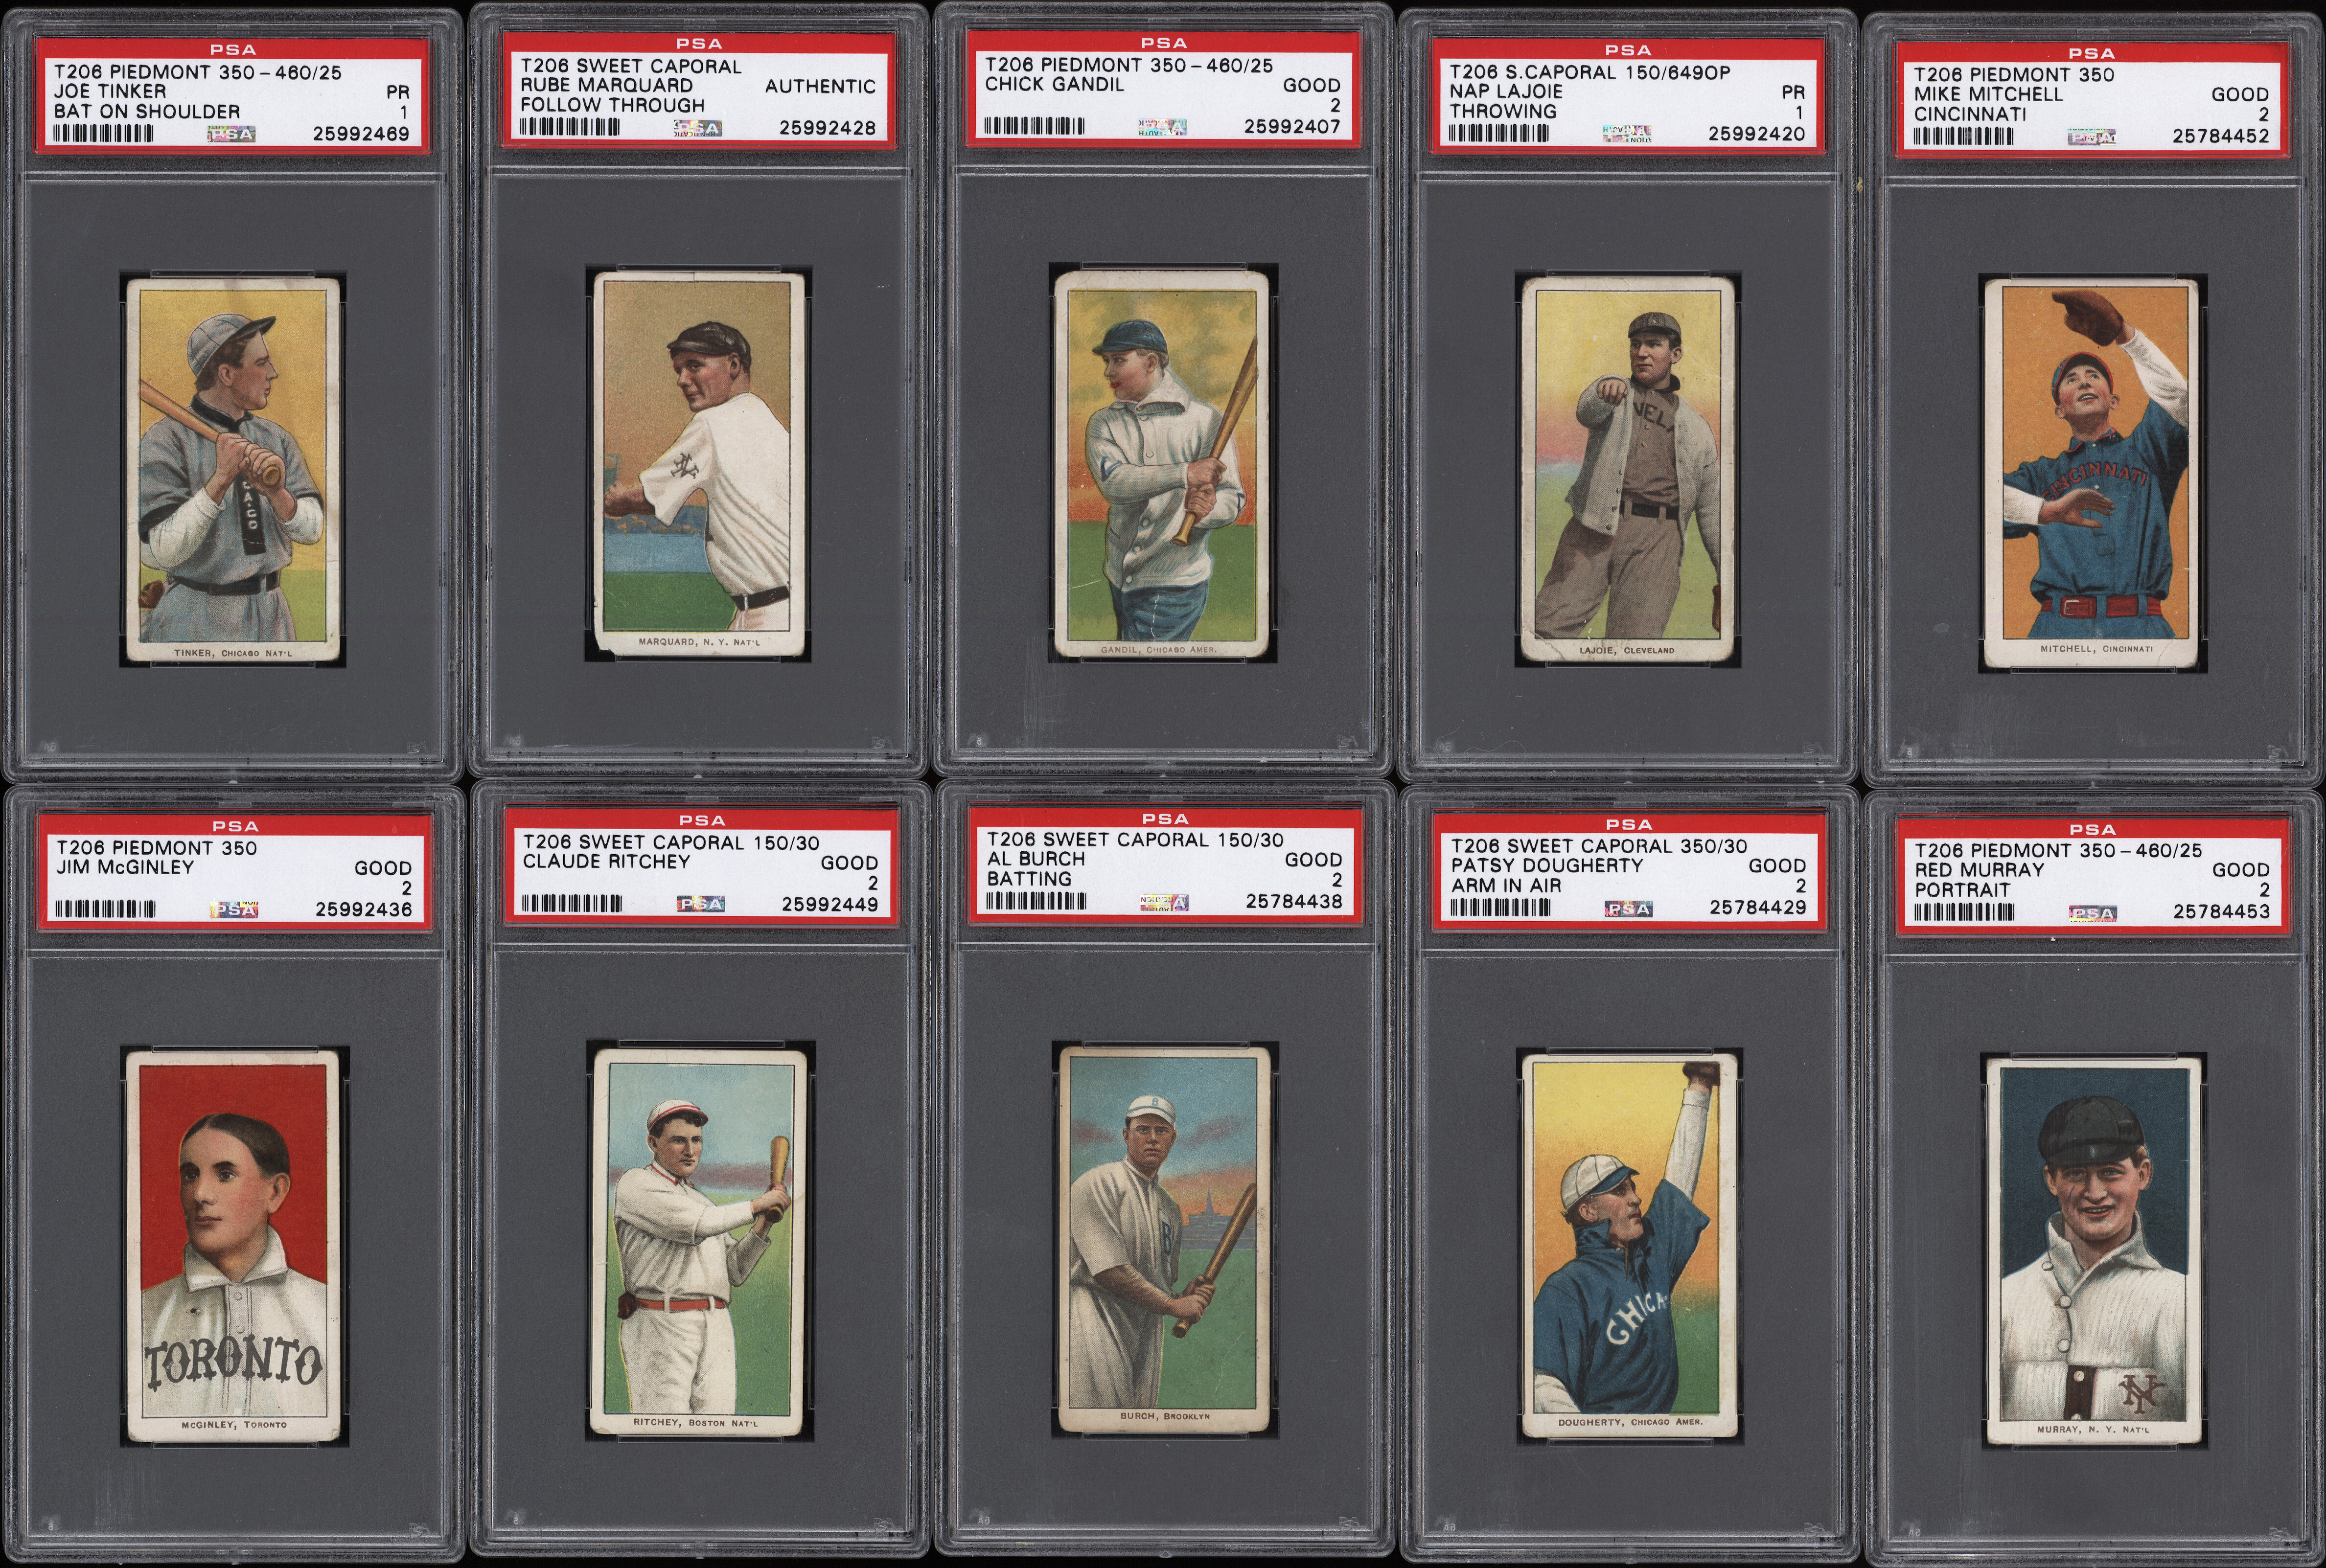Click the text 'PATSY DOUGHERTY'
The width and height of the screenshot is (2326, 1568).
(x=1547, y=866)
